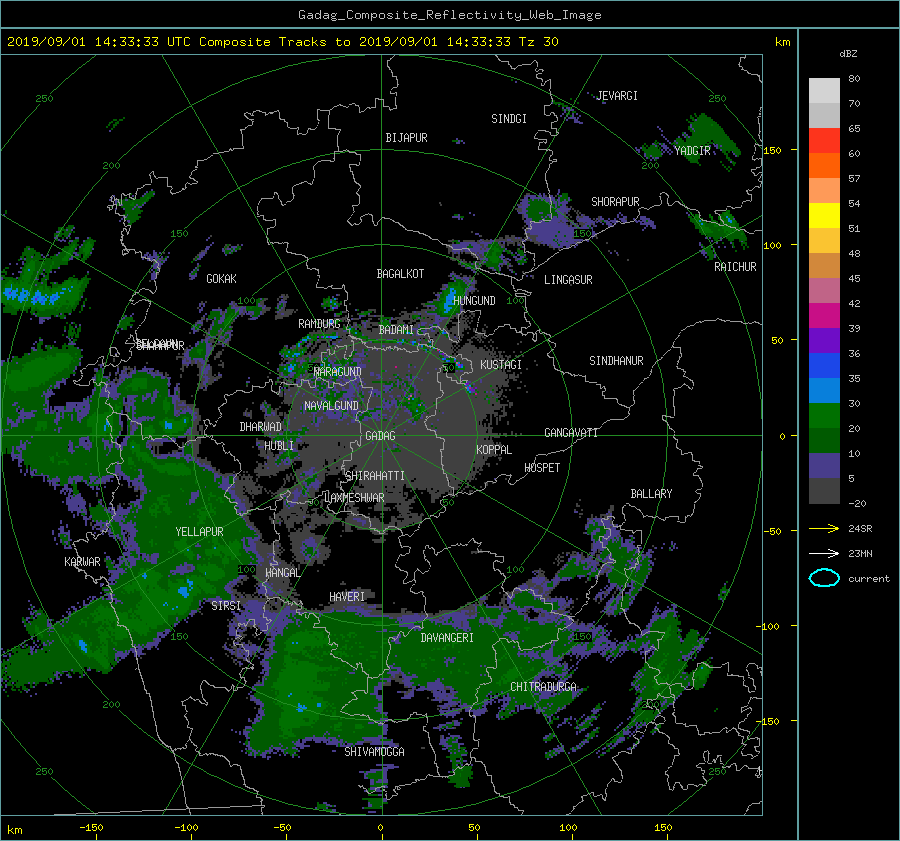
Task: Click the SHIRAHATTI city label
Action: [x=374, y=476]
